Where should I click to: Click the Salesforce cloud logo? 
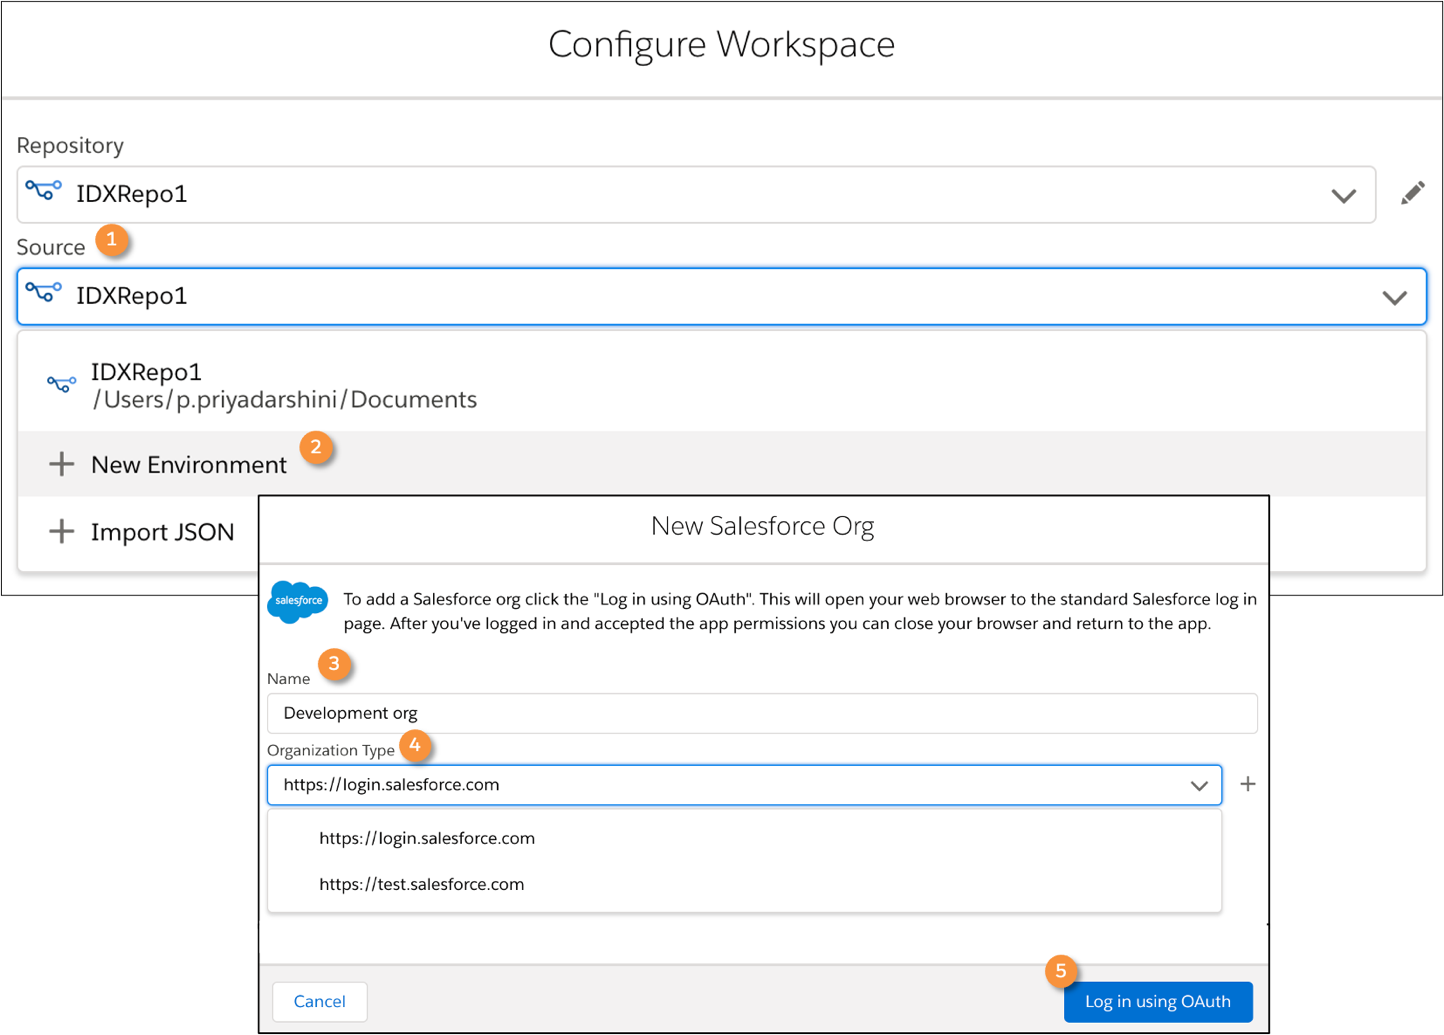298,601
